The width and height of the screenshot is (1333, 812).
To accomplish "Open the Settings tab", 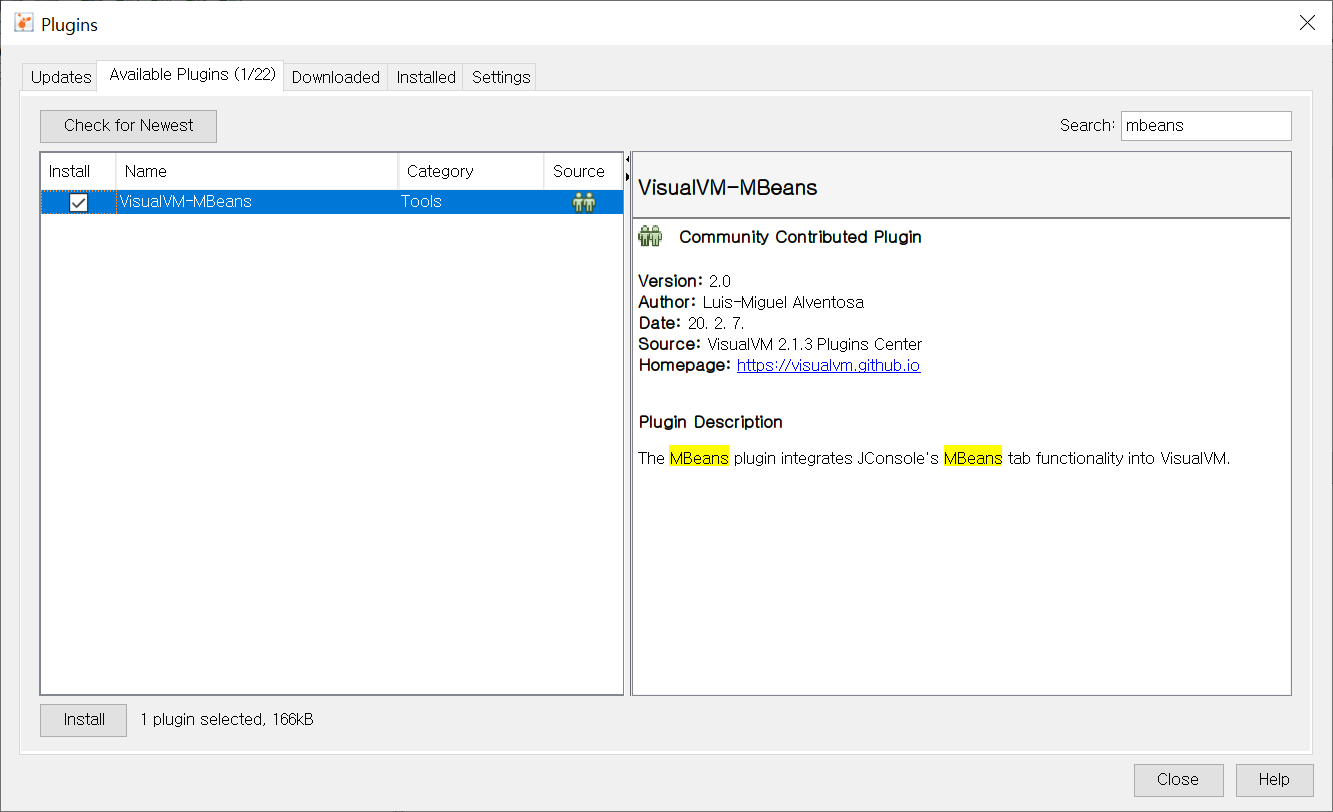I will pyautogui.click(x=501, y=77).
